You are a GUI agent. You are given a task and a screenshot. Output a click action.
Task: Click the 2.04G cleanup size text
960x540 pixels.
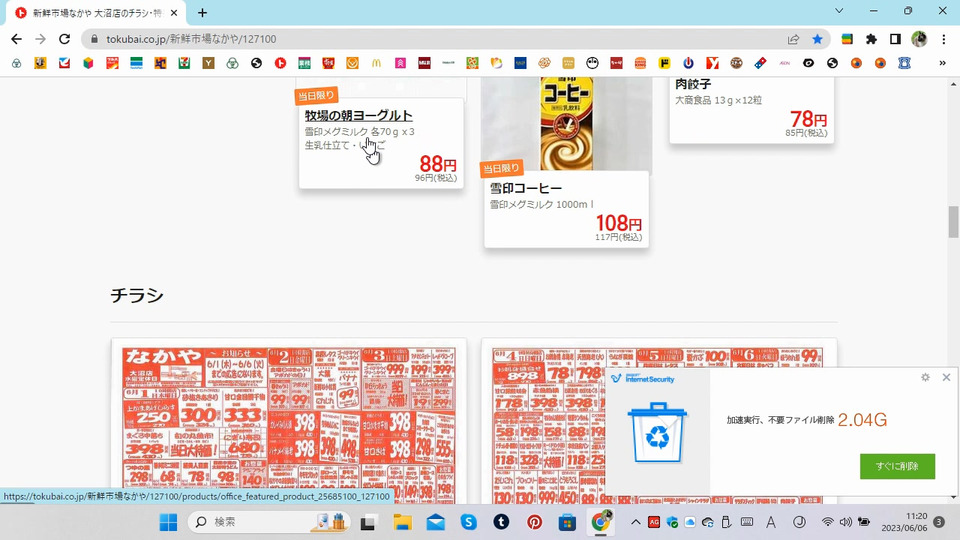point(862,420)
